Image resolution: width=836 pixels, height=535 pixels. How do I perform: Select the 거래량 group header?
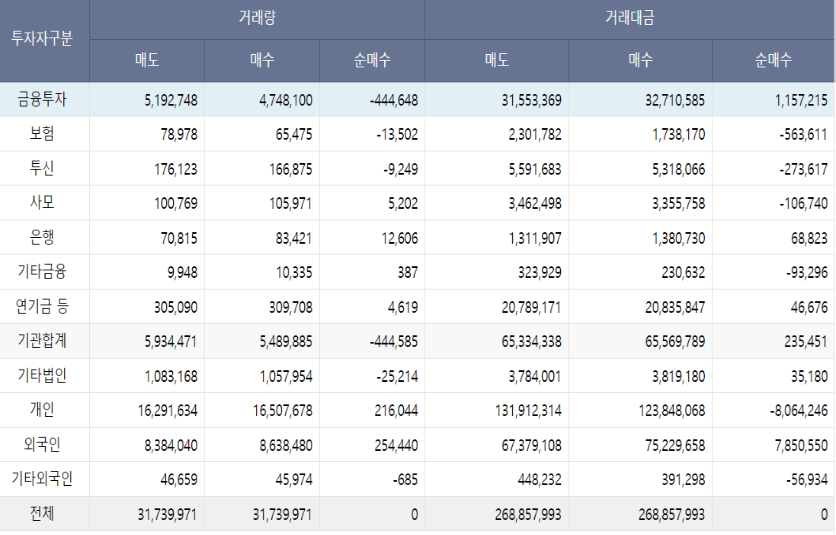[257, 19]
